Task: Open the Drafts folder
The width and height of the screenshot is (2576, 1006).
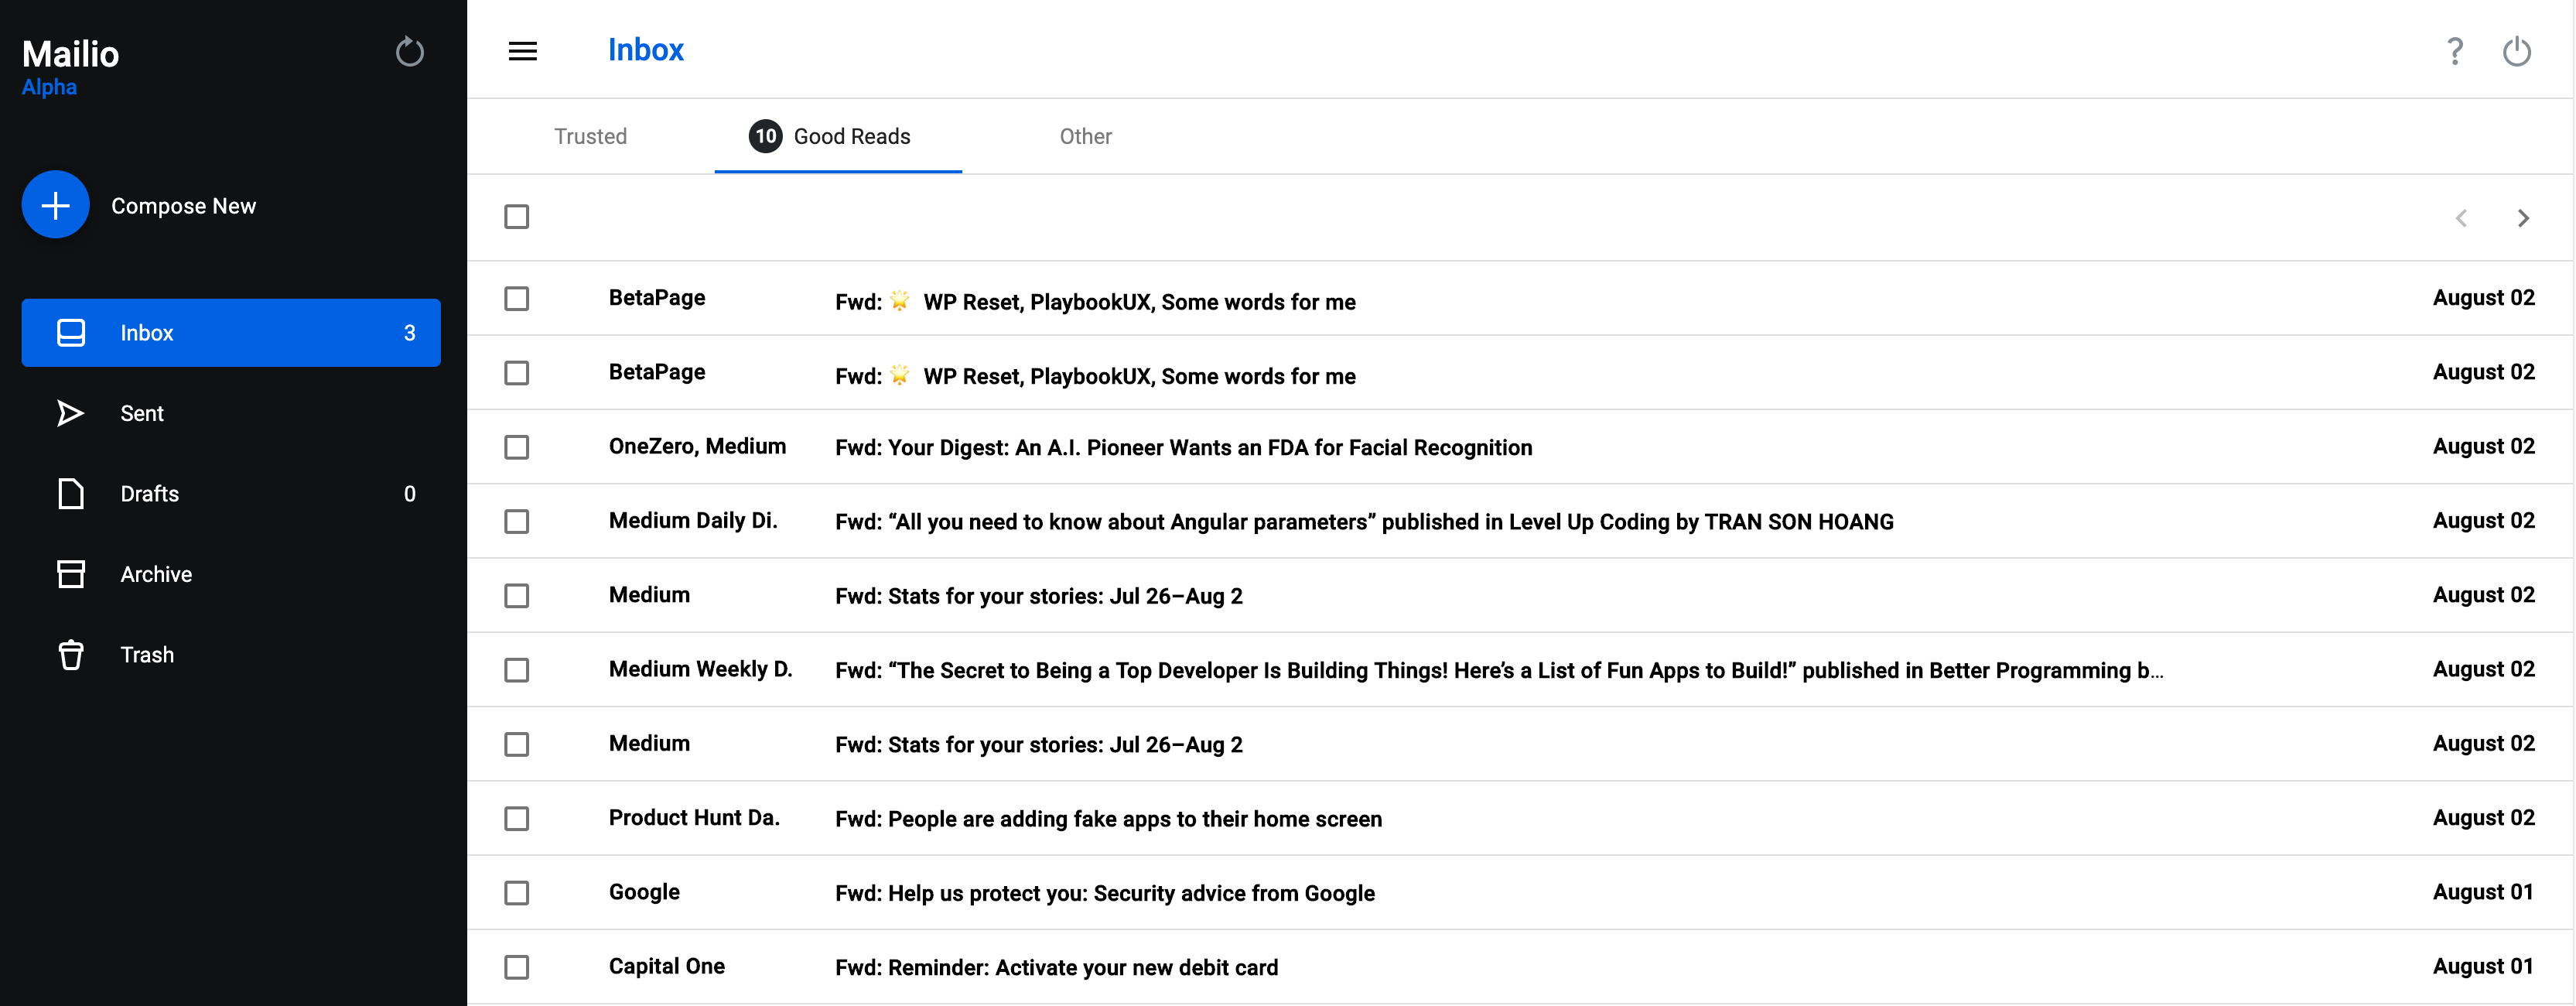Action: 231,494
